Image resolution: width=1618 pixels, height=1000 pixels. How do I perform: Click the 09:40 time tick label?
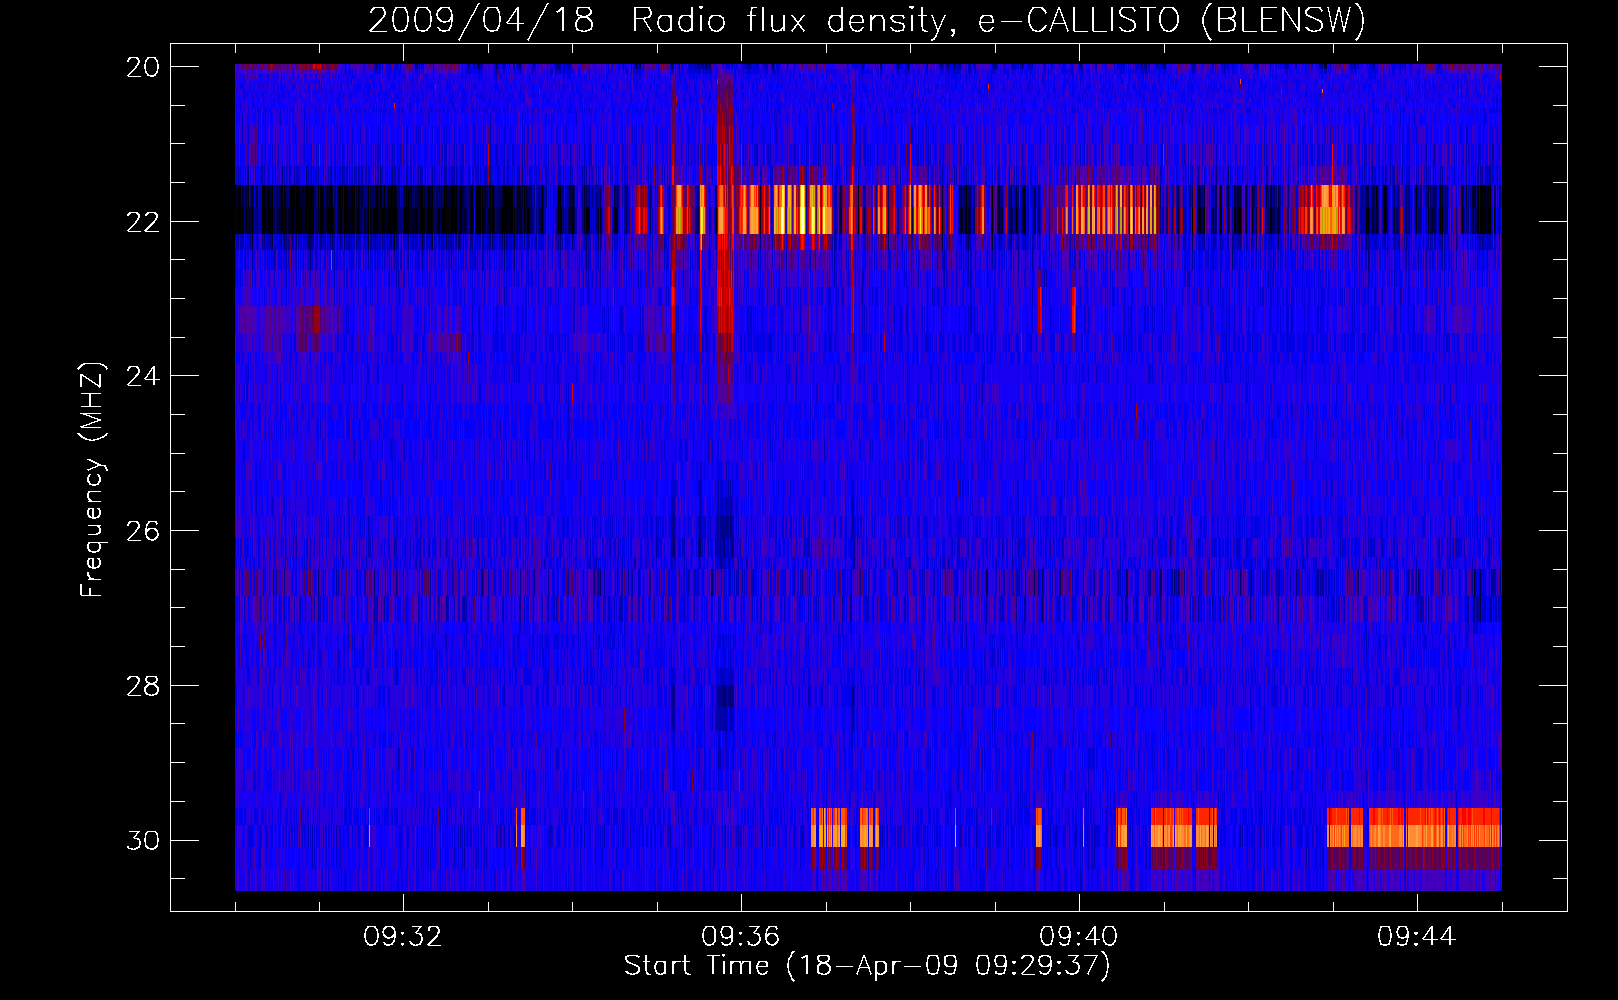pos(1079,937)
